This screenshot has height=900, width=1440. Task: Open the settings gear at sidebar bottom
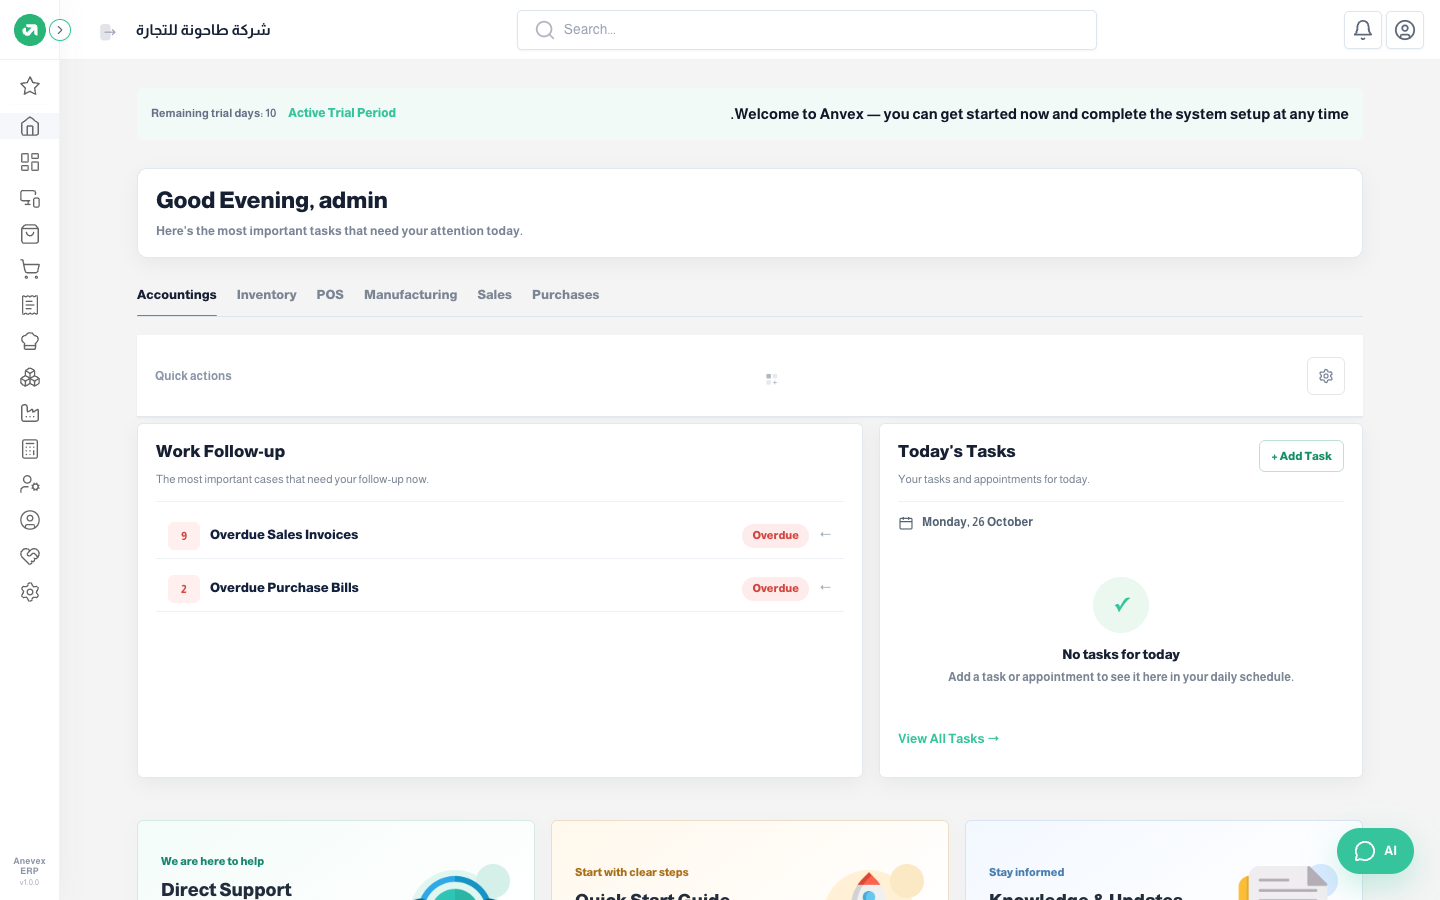(x=30, y=592)
